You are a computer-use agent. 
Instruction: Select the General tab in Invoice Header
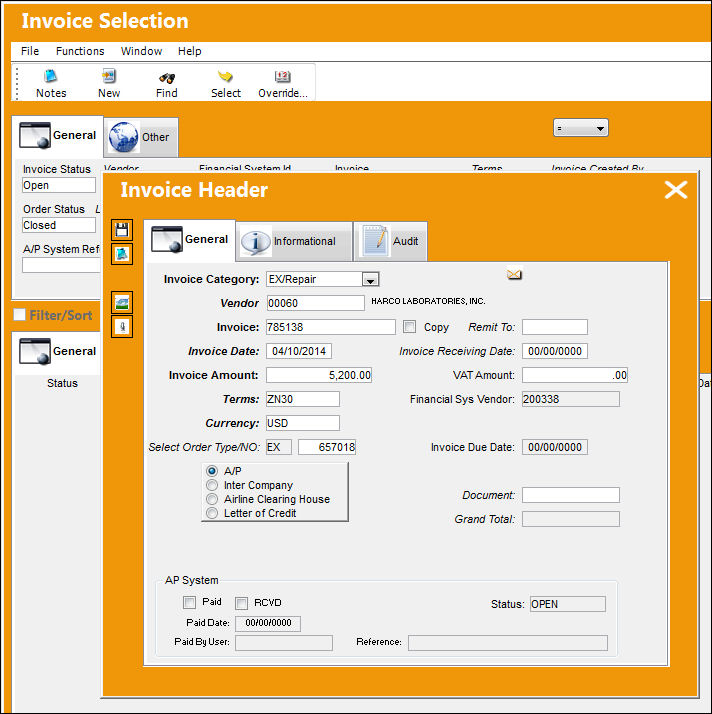click(189, 240)
